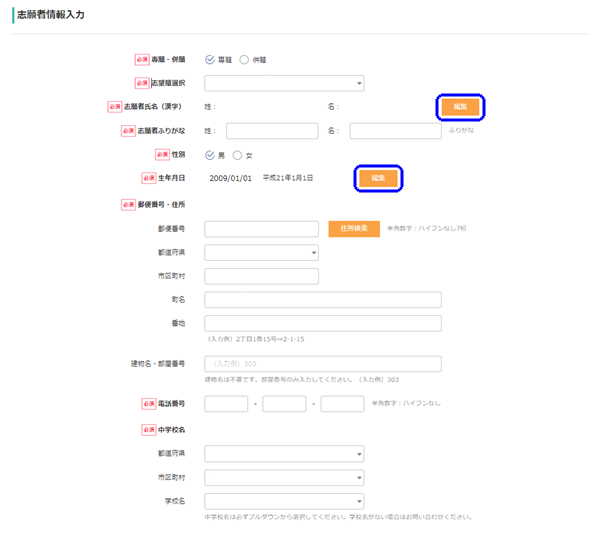Viewport: 600px width, 544px height.
Task: Choose 女 for gender
Action: coord(238,155)
